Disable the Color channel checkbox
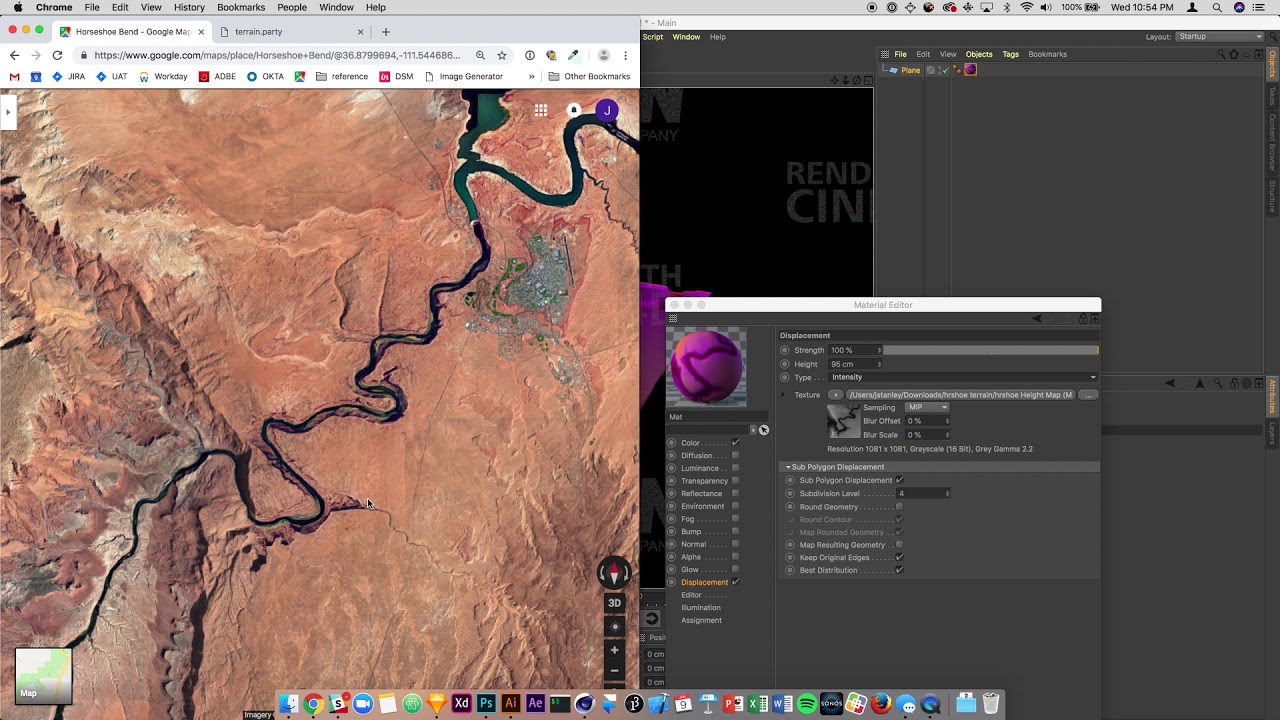The width and height of the screenshot is (1280, 720). pyautogui.click(x=735, y=443)
